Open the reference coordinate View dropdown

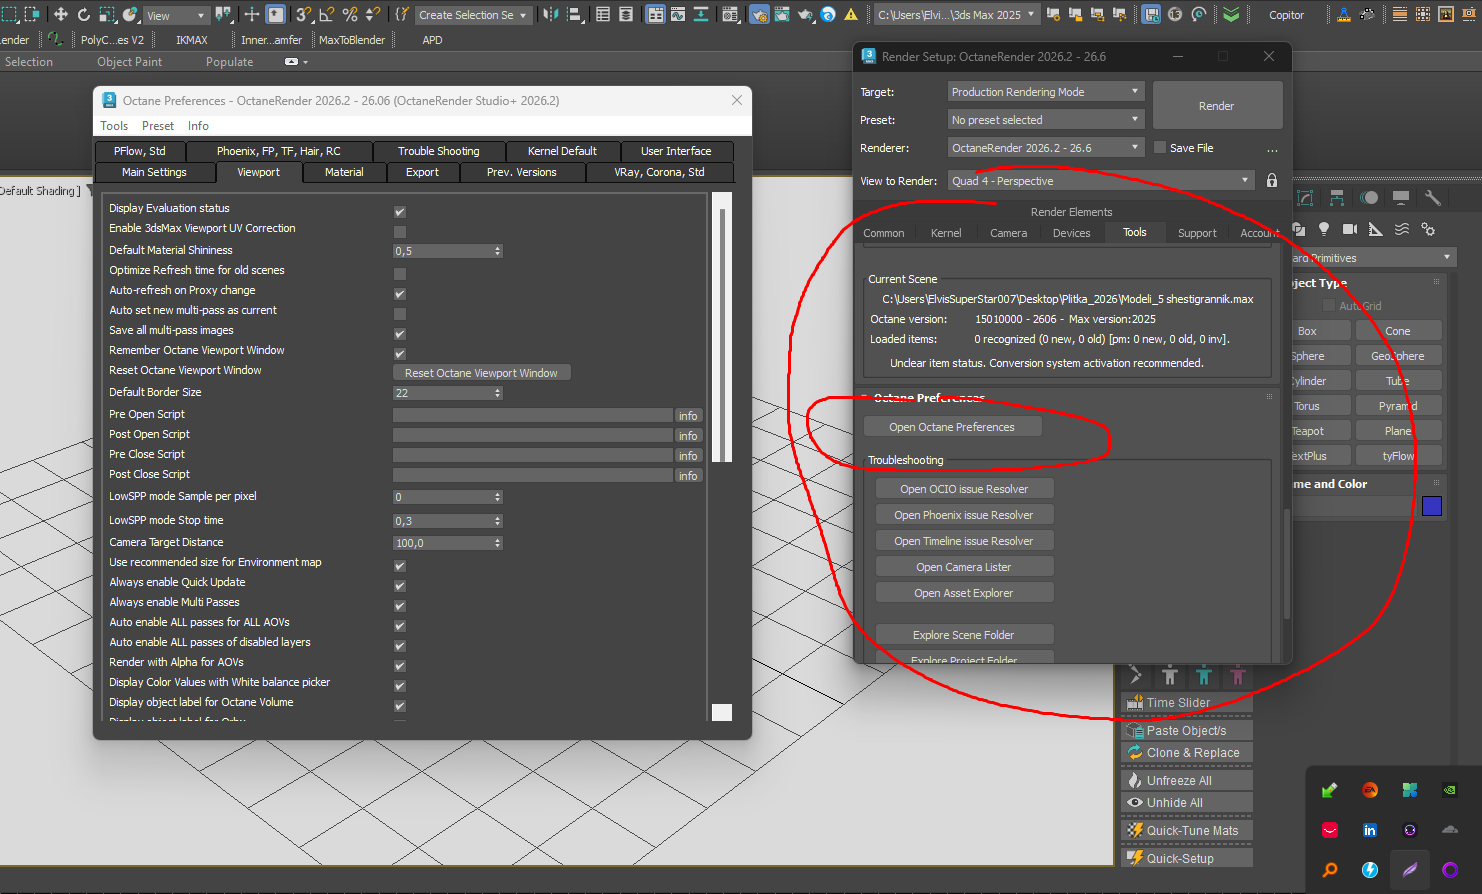(x=176, y=15)
